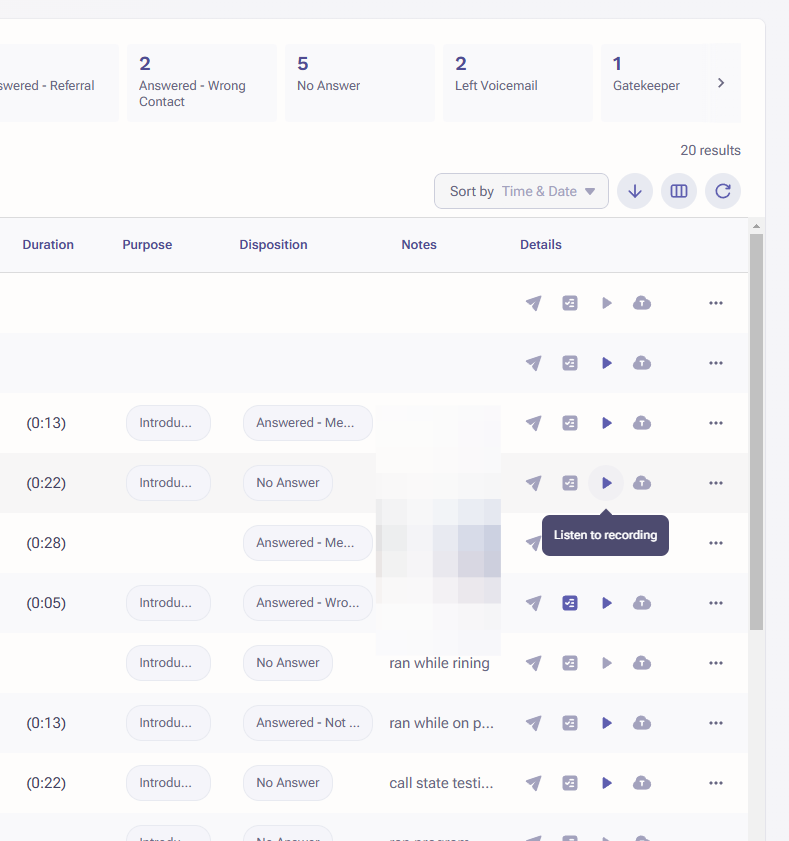Sort by the Purpose column header
The width and height of the screenshot is (789, 841).
[x=147, y=245]
